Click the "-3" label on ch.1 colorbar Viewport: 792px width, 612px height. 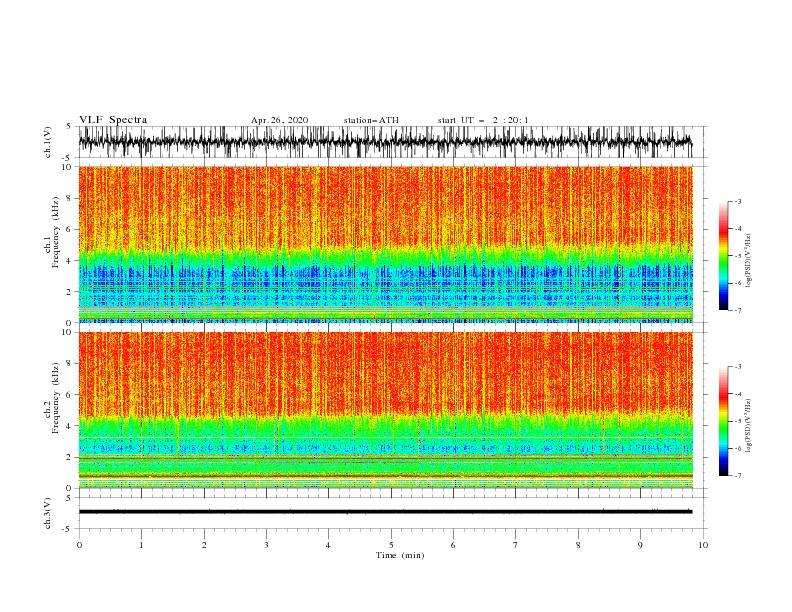738,201
